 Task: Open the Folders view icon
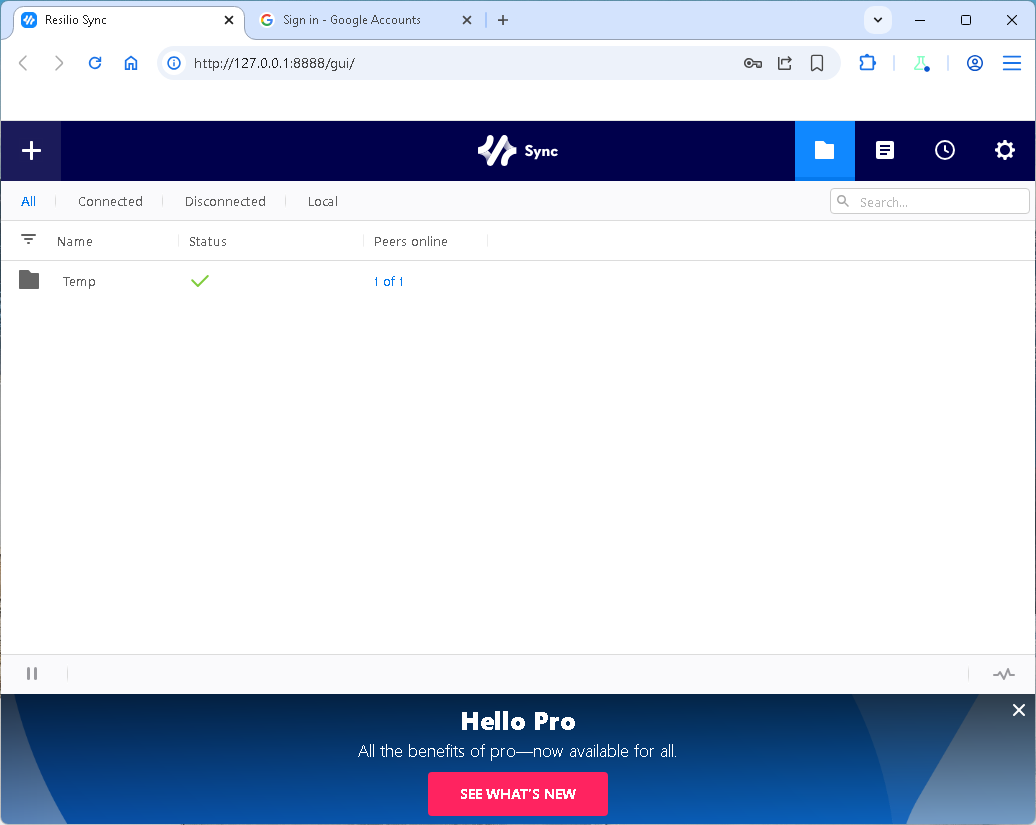pyautogui.click(x=824, y=151)
